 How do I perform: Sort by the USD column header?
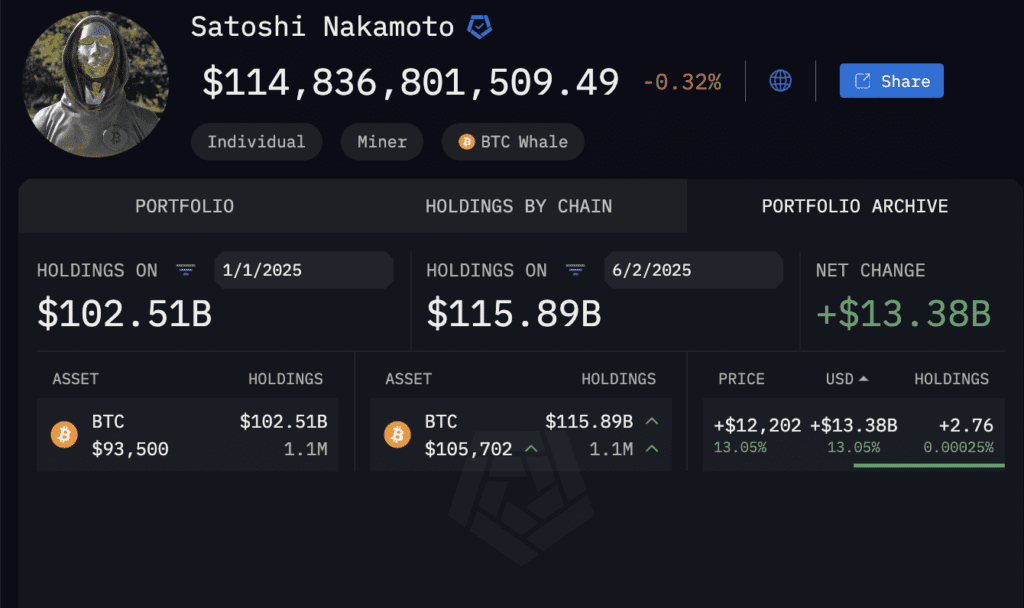pos(846,379)
